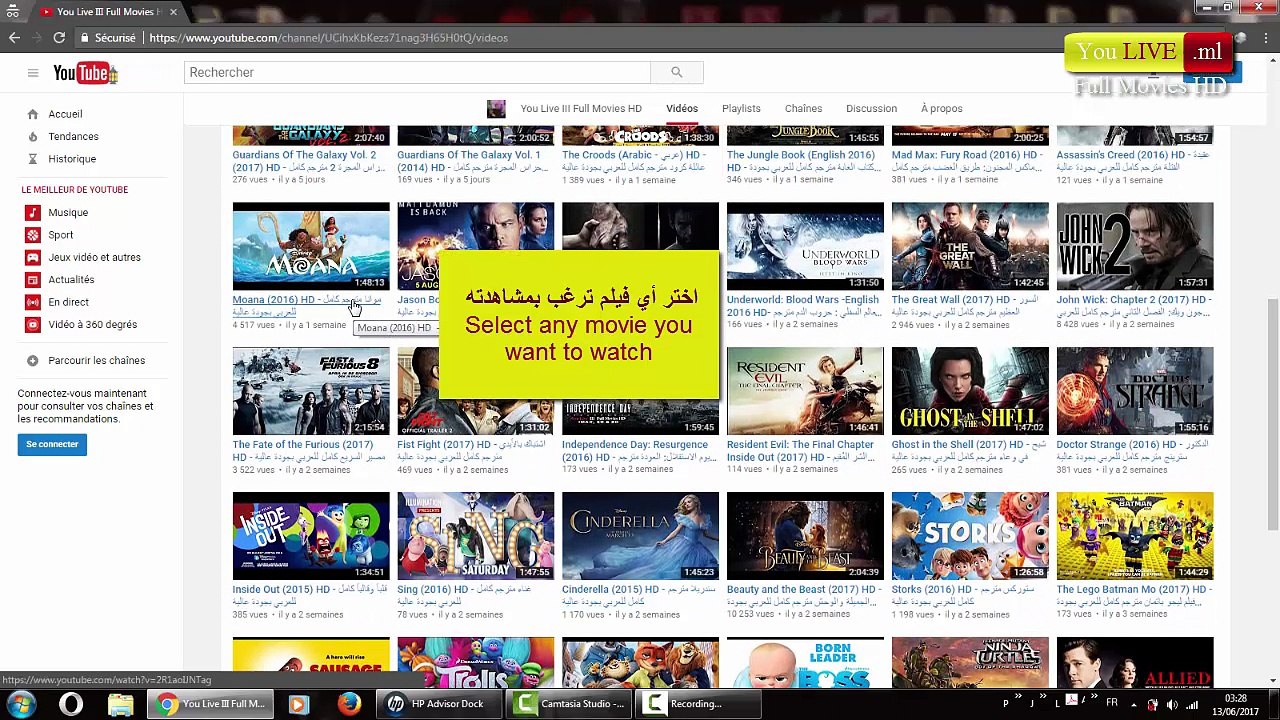Click the You Live III Full Movies HD channel name

click(581, 109)
